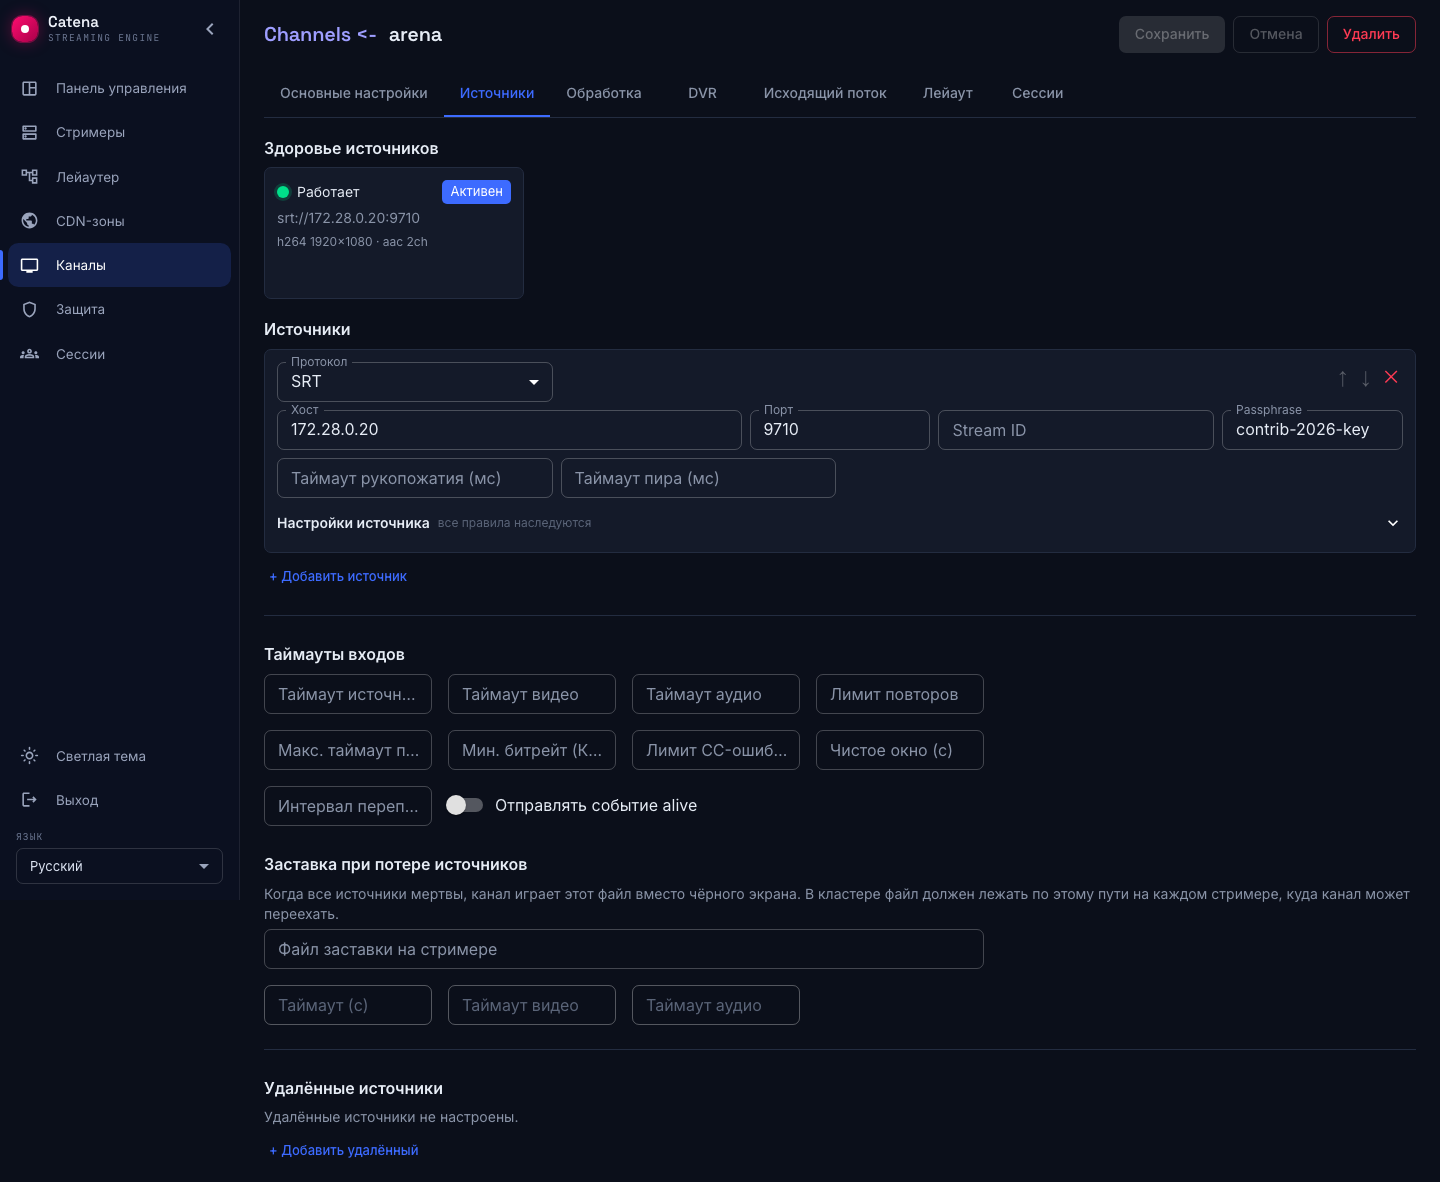Open the Протокол SRT dropdown
1440x1182 pixels.
[415, 382]
